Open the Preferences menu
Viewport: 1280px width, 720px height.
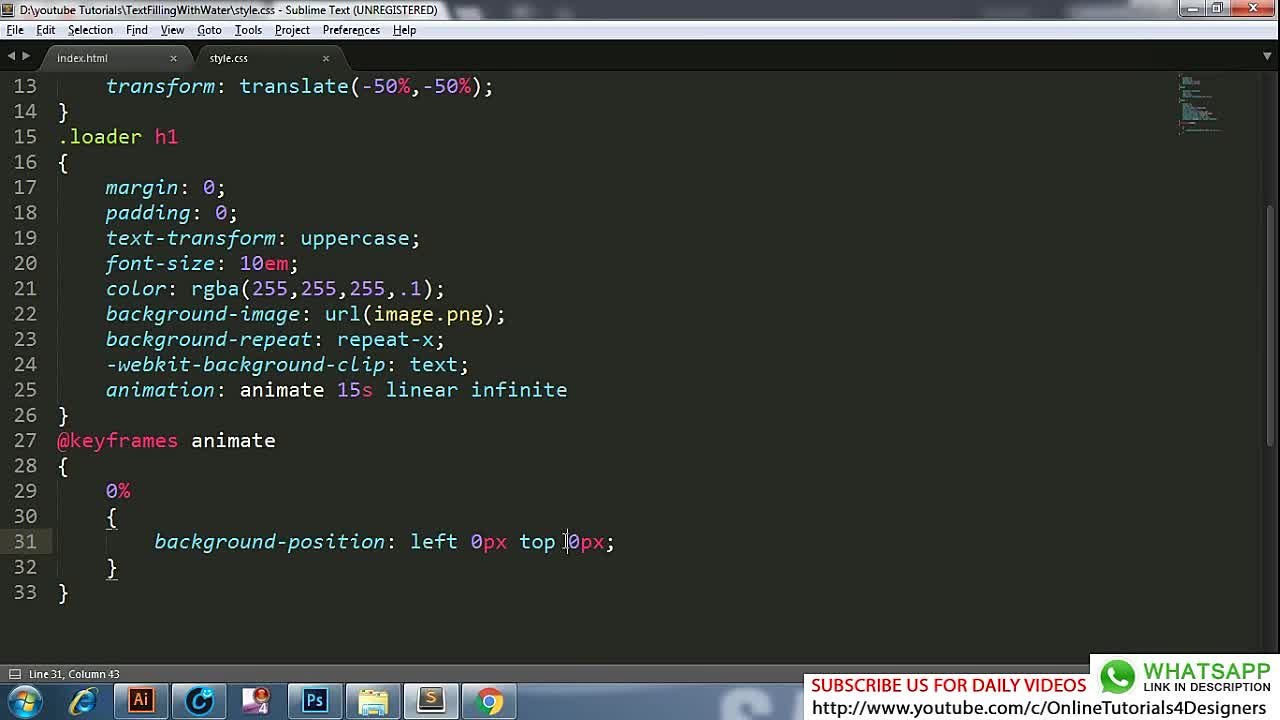(351, 30)
